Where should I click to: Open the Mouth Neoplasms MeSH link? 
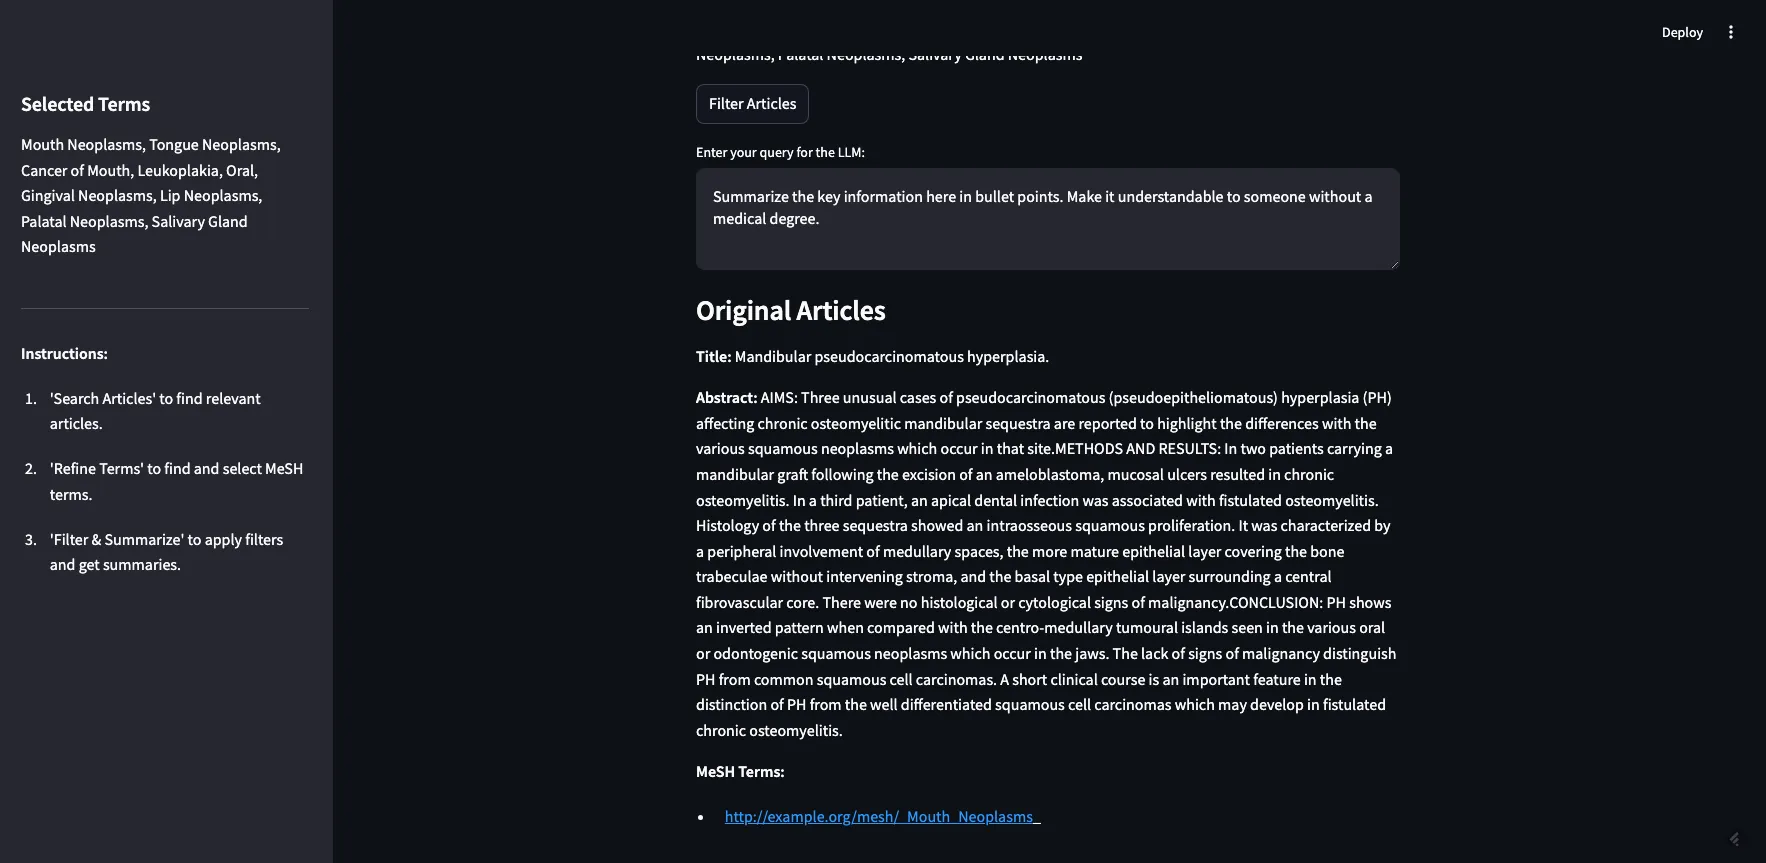pyautogui.click(x=882, y=817)
